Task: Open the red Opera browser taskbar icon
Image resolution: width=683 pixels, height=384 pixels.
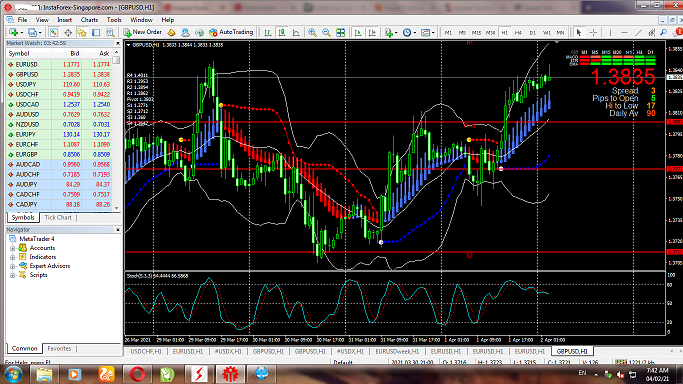Action: 137,374
